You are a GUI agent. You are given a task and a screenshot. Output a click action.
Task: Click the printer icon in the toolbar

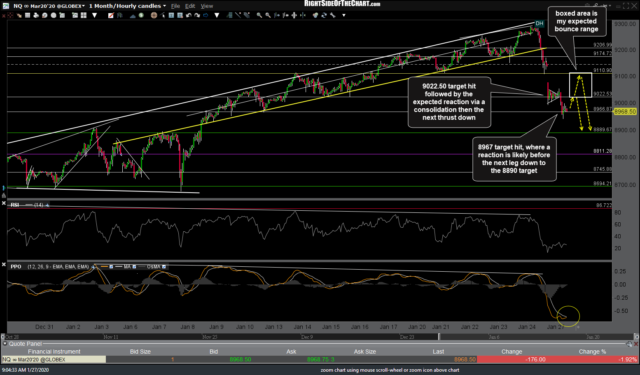pos(36,15)
